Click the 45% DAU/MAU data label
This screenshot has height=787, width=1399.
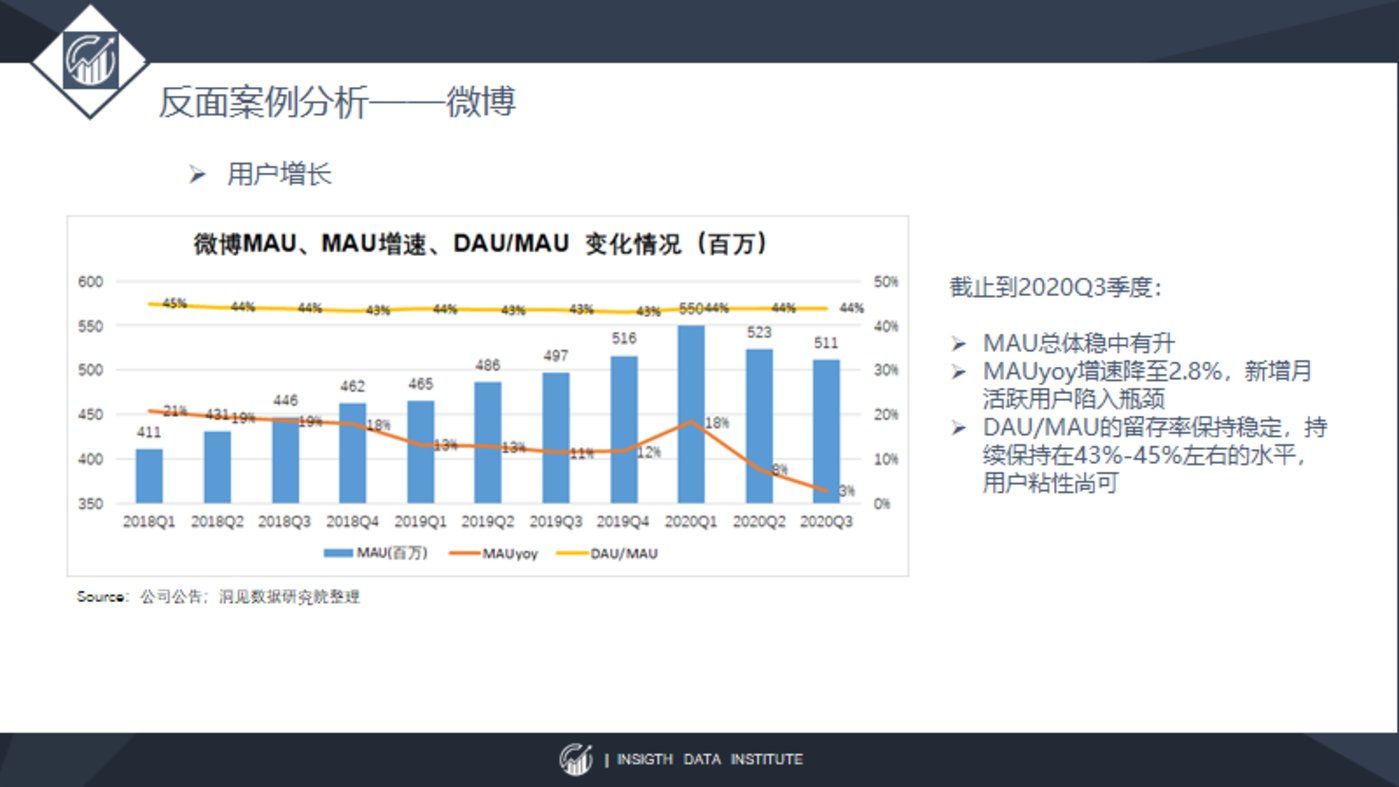pos(174,303)
